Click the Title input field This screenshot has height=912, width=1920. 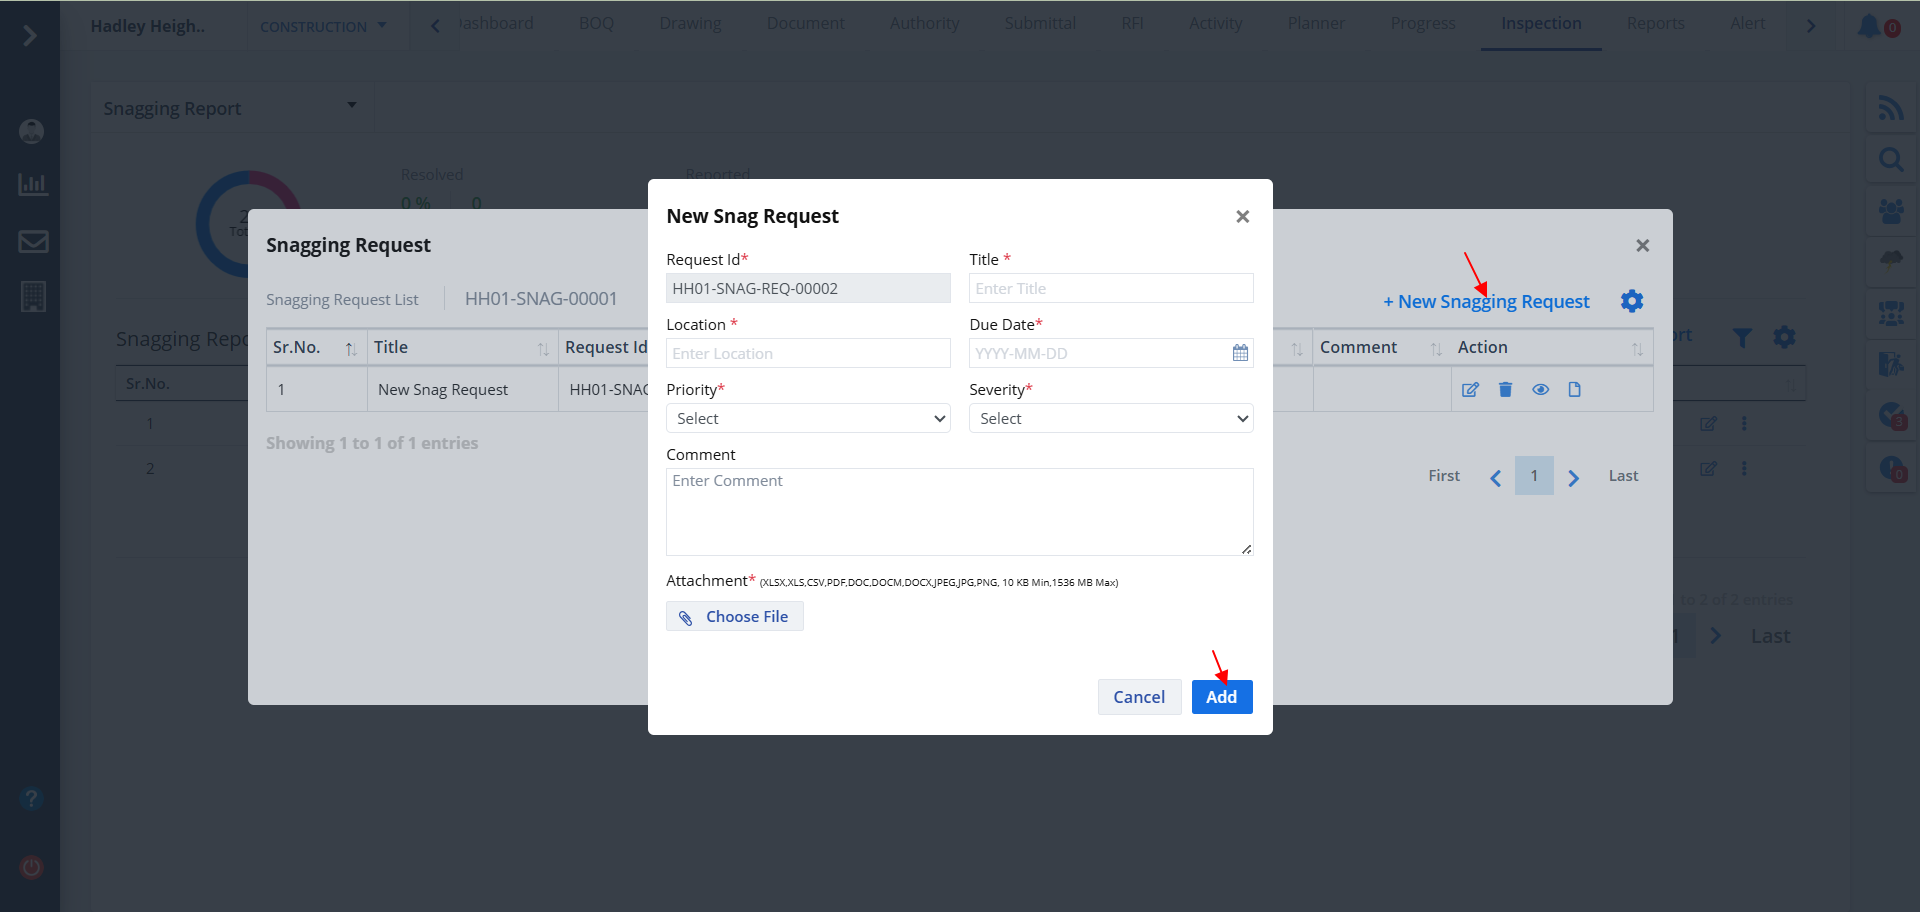pyautogui.click(x=1110, y=289)
